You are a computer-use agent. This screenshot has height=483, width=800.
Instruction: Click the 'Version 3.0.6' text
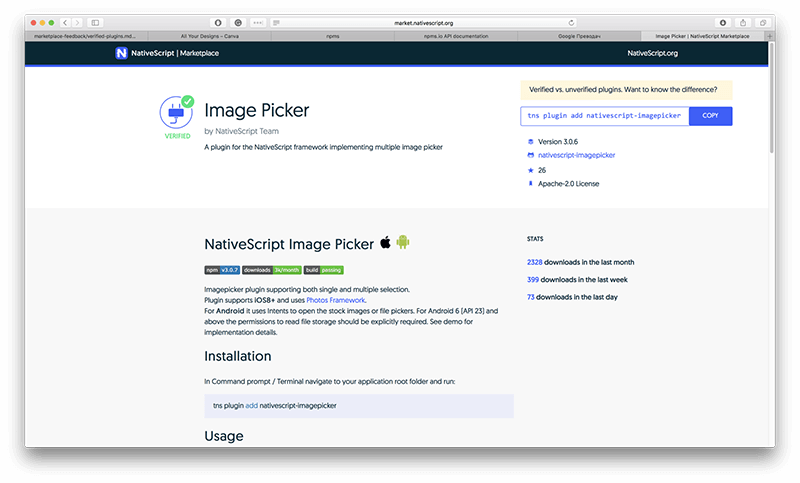point(558,142)
